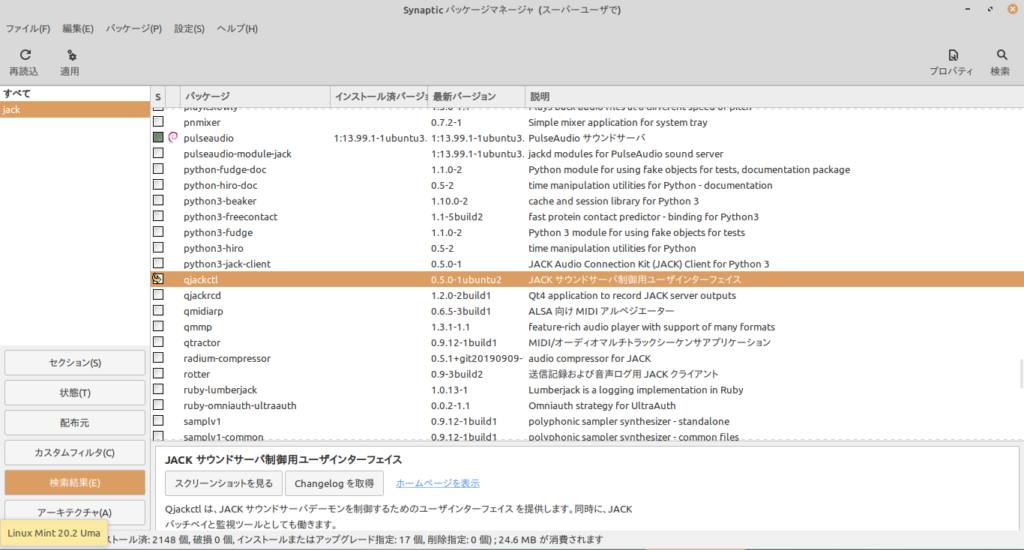The width and height of the screenshot is (1024, 550).
Task: Open the ファイル(F) menu
Action: 28,29
